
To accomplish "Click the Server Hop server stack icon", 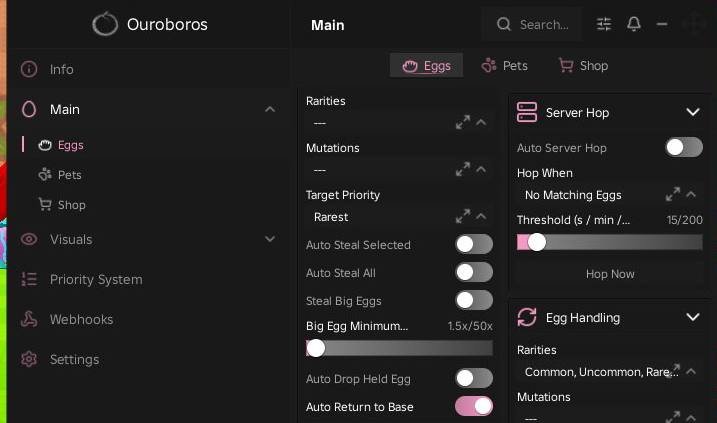I will (x=526, y=112).
